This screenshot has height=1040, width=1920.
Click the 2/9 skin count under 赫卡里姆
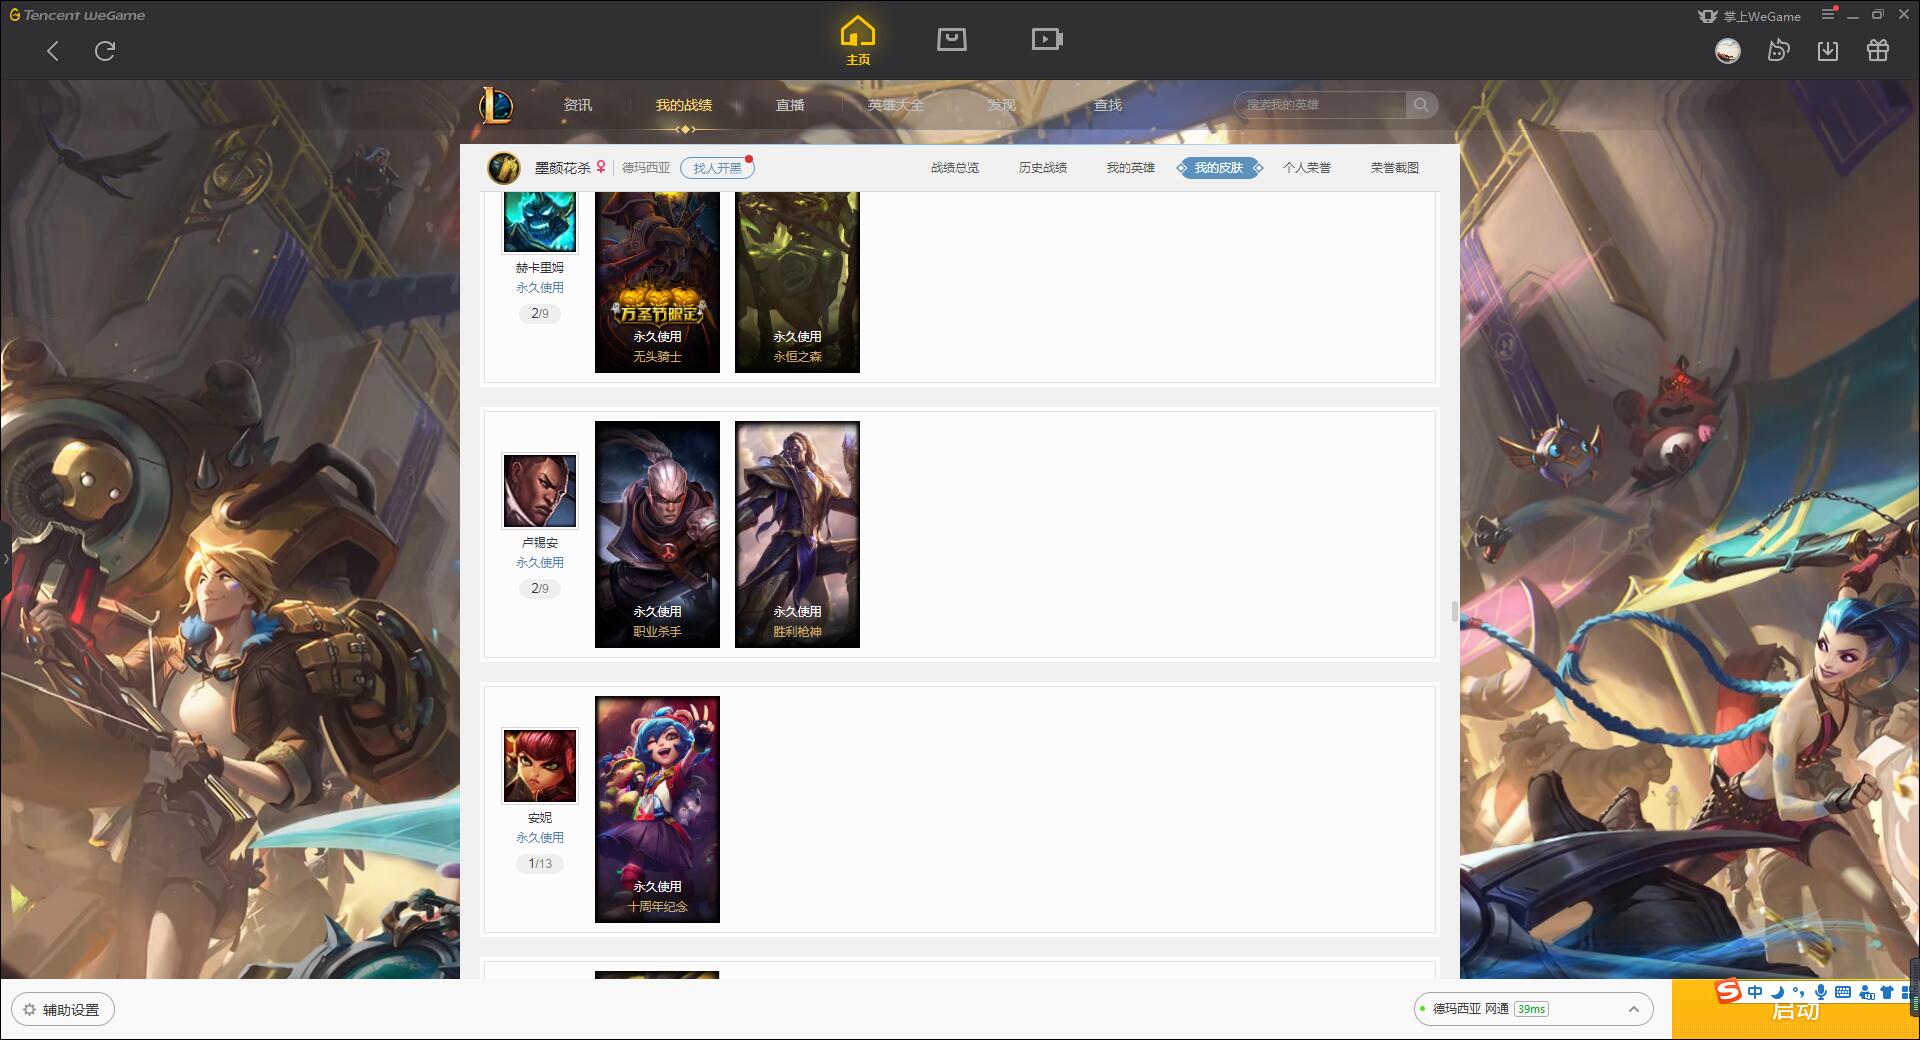pyautogui.click(x=540, y=314)
